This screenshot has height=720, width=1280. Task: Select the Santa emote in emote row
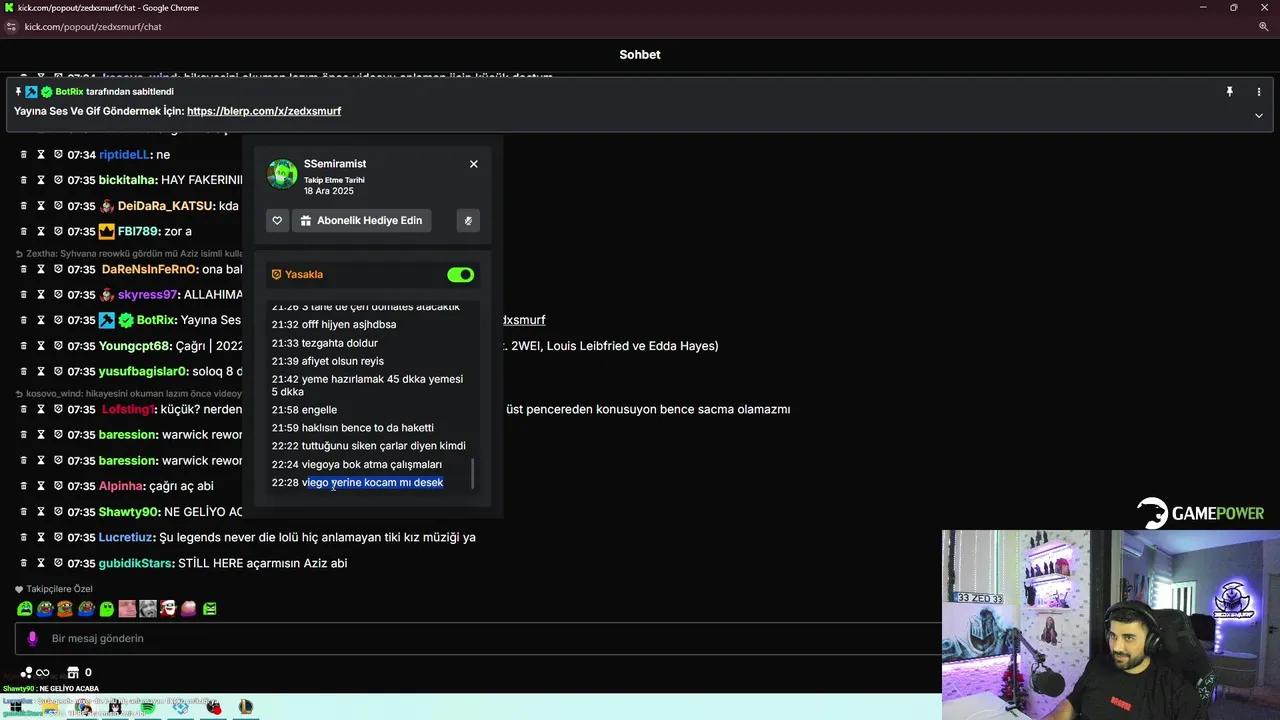click(168, 608)
